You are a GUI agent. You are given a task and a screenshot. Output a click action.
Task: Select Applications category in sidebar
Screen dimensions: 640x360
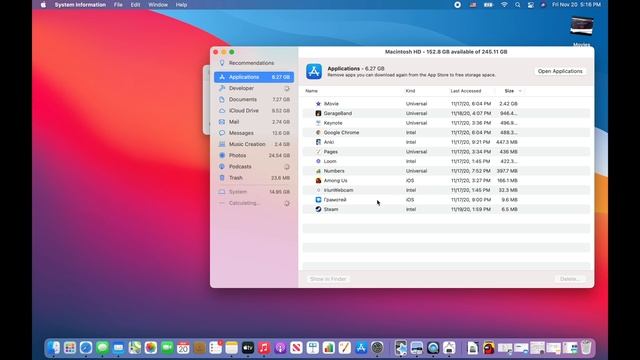[x=254, y=77]
